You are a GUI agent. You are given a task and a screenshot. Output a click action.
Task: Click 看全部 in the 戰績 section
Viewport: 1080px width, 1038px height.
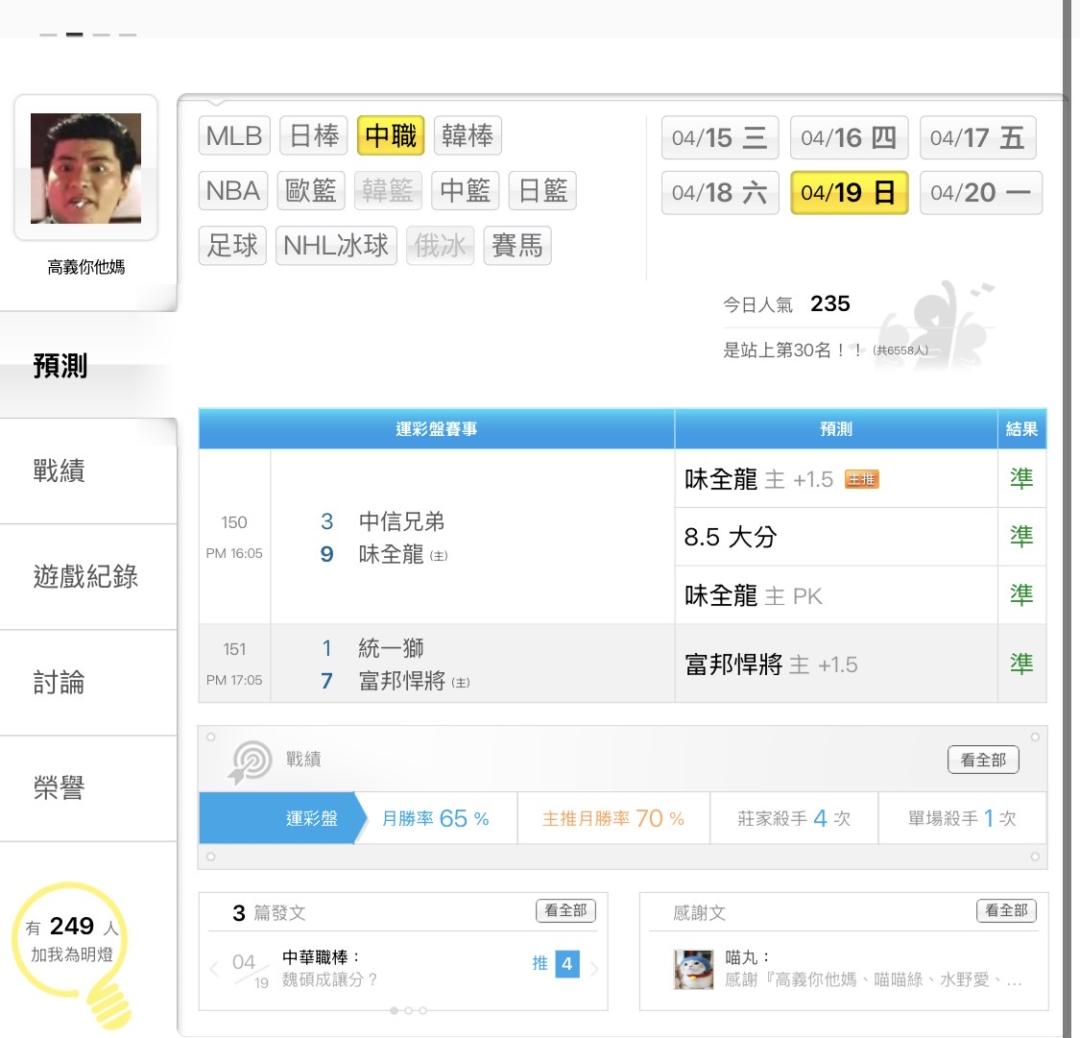[x=983, y=760]
